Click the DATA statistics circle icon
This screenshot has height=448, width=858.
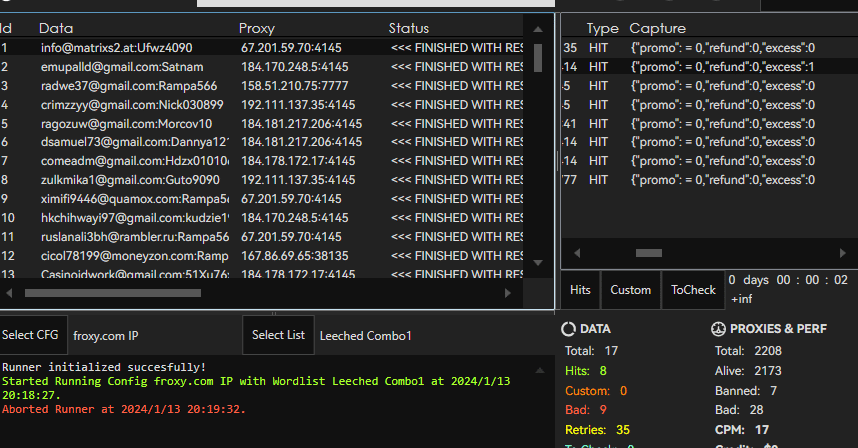[569, 329]
